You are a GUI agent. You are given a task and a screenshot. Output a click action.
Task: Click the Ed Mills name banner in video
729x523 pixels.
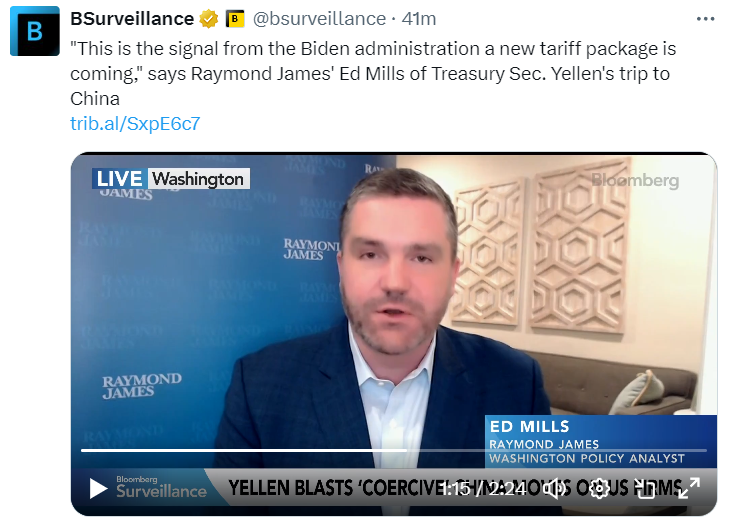(601, 441)
